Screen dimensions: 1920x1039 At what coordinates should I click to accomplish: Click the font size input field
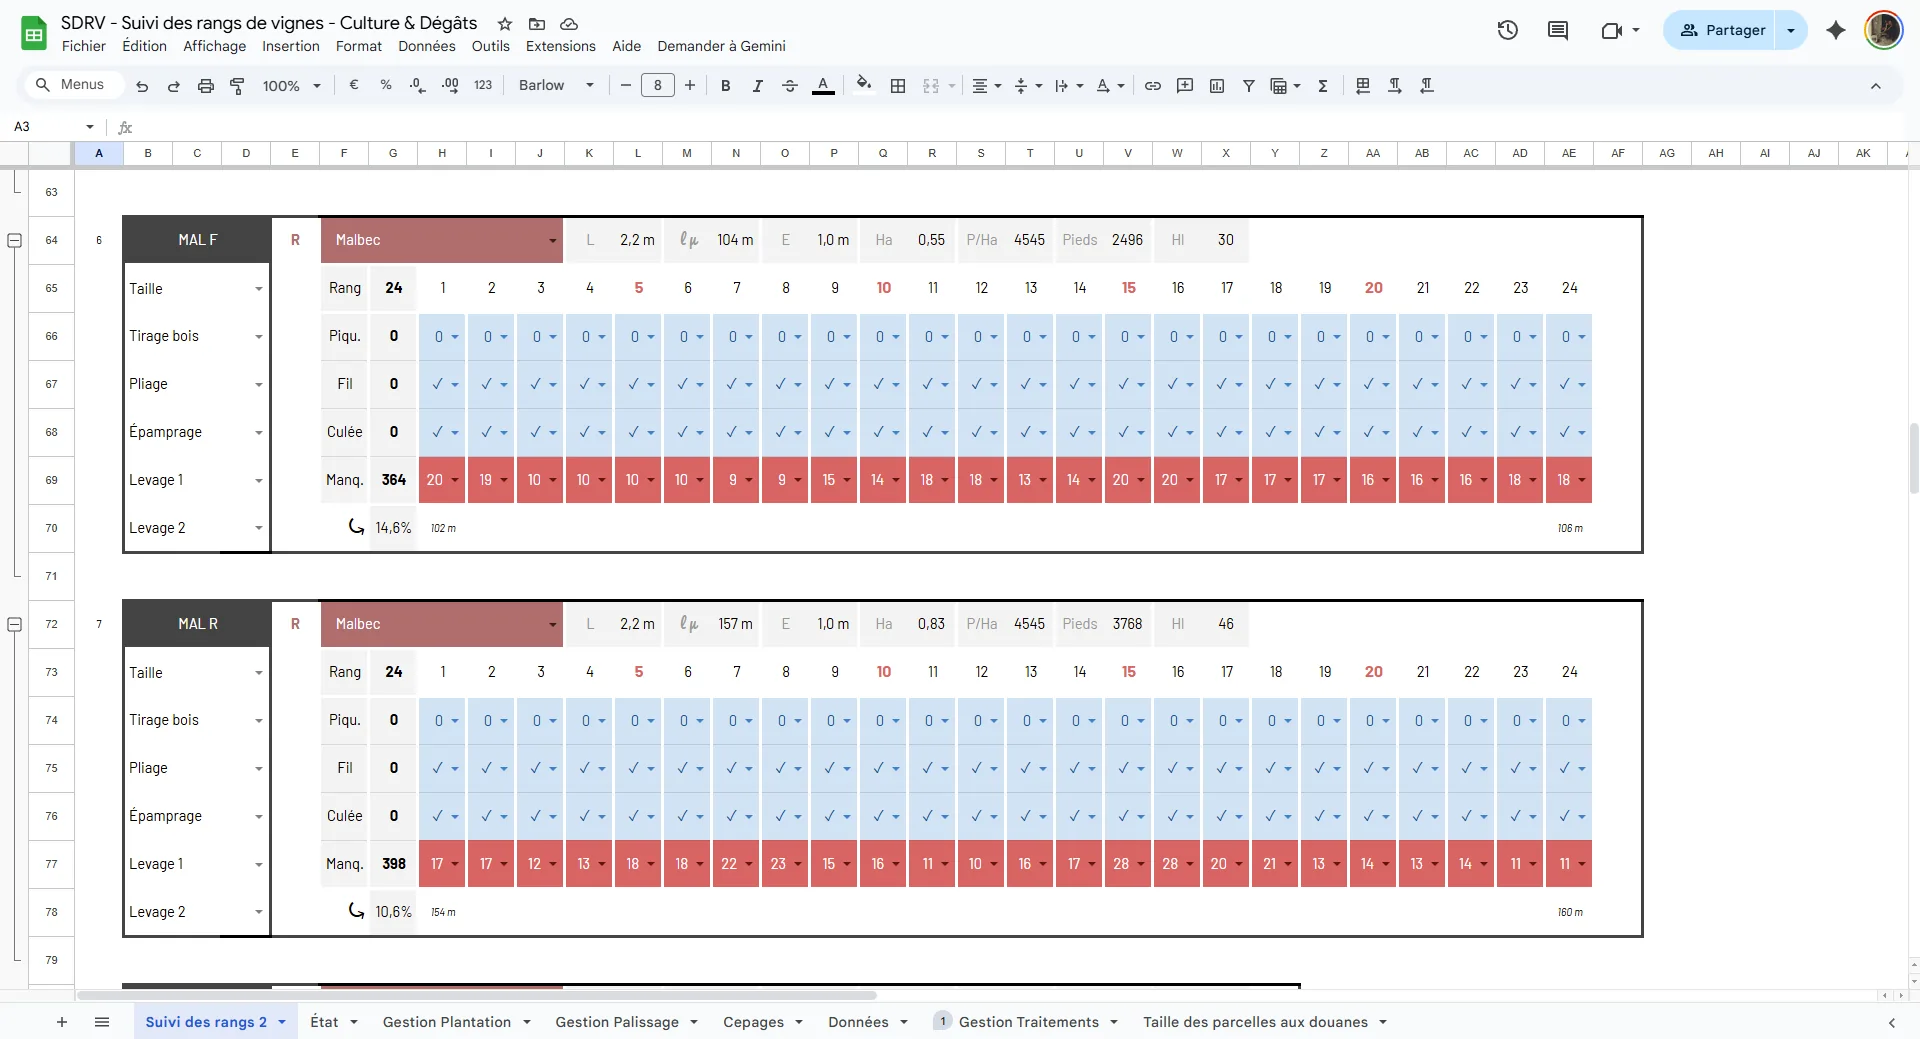657,86
